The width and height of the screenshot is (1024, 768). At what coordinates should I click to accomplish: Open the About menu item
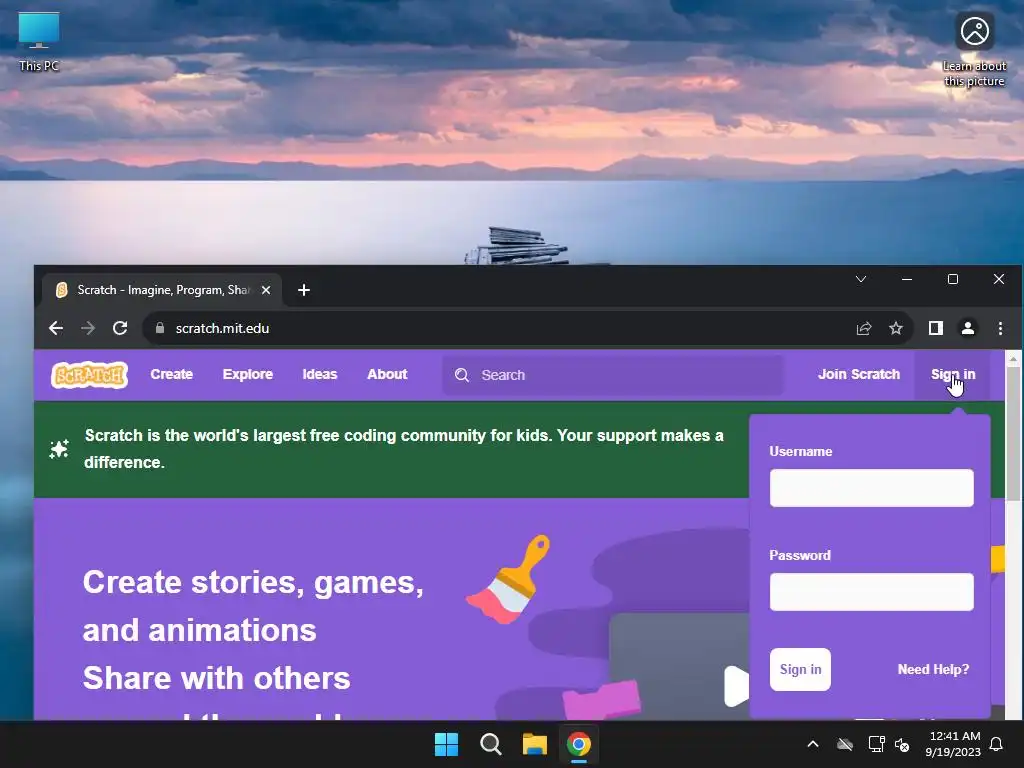click(x=387, y=374)
